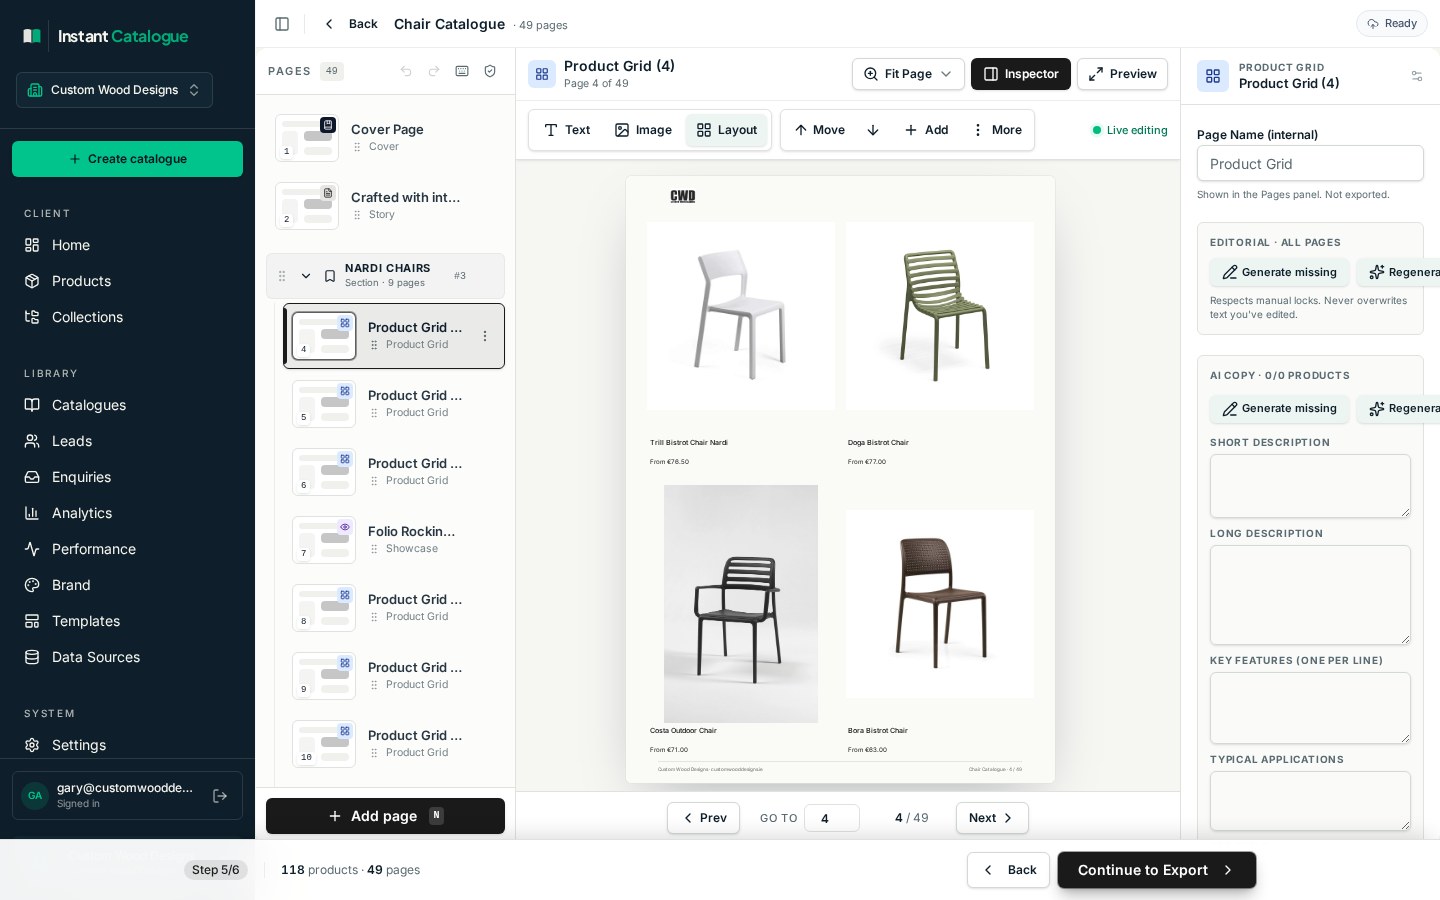Open Brand settings in the sidebar
The image size is (1440, 900).
[x=127, y=585]
